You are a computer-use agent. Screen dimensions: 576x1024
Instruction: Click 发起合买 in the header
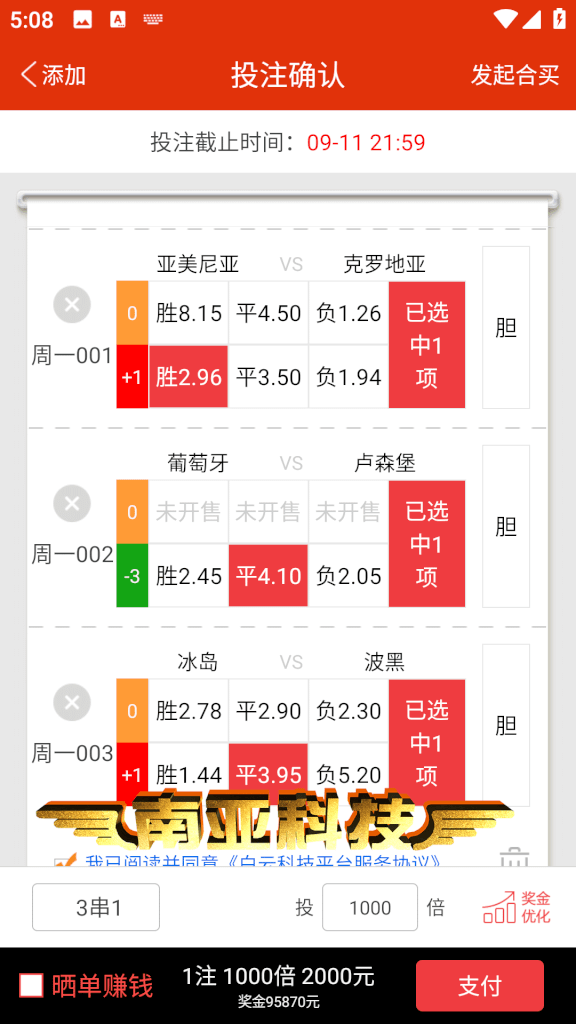pyautogui.click(x=515, y=75)
